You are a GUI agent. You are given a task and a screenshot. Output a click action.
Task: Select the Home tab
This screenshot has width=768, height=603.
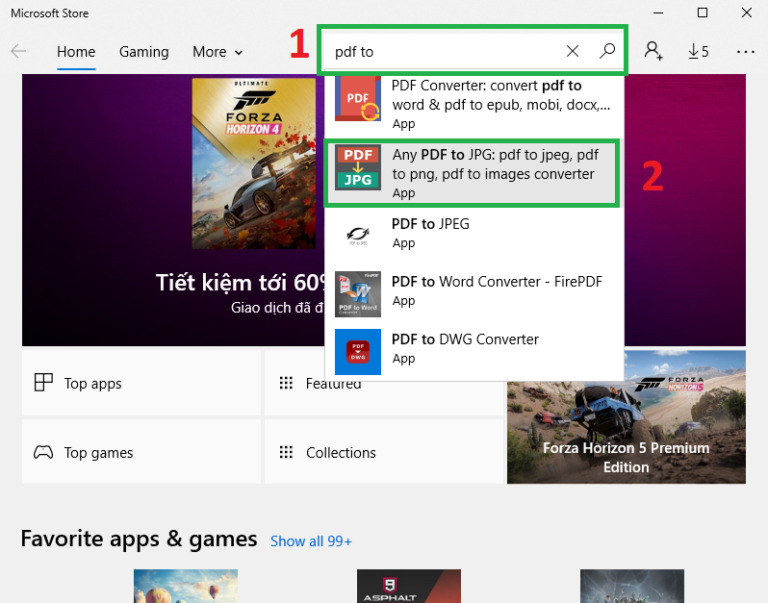(x=76, y=52)
